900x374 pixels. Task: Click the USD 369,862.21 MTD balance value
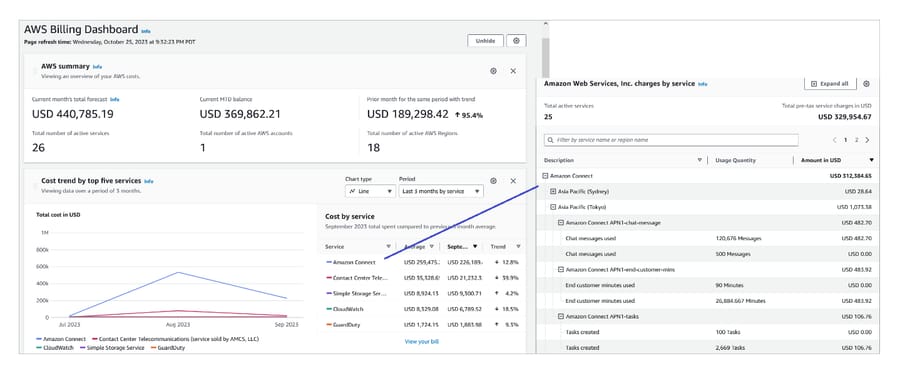[240, 115]
